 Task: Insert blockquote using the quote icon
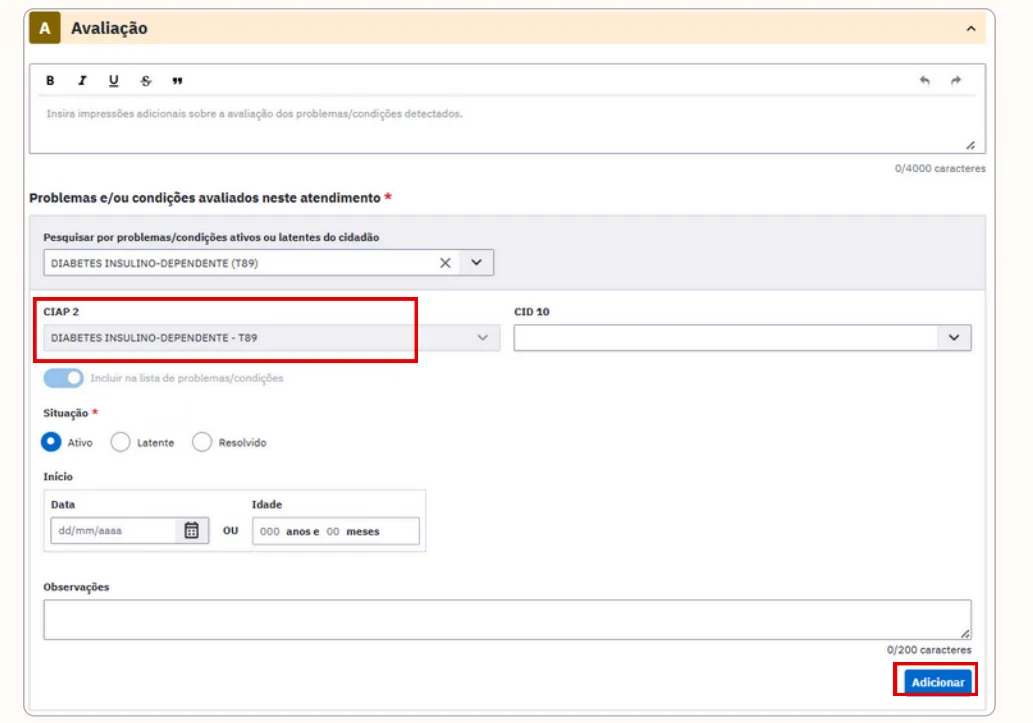[177, 80]
